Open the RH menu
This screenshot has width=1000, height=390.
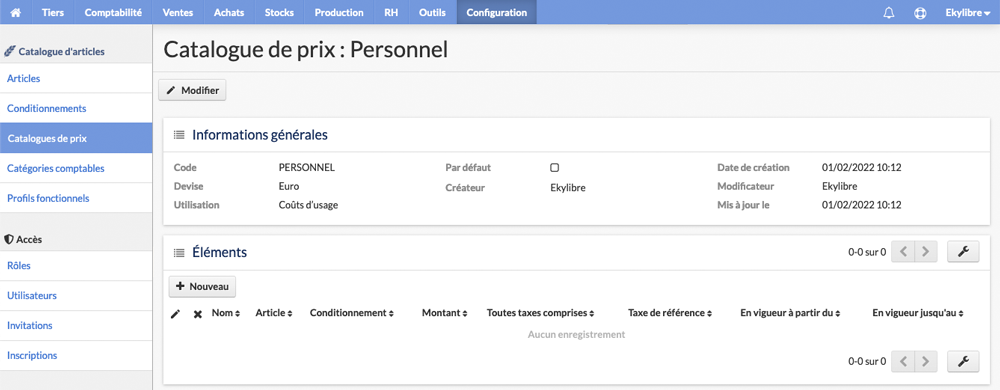click(x=391, y=12)
